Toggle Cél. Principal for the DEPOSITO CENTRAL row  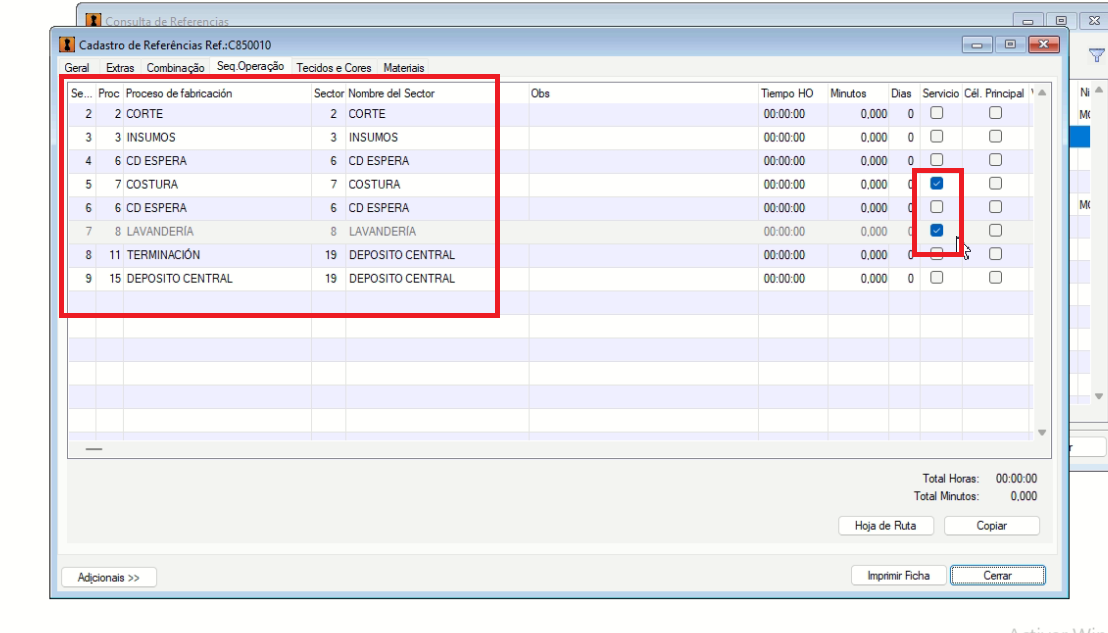click(x=995, y=278)
